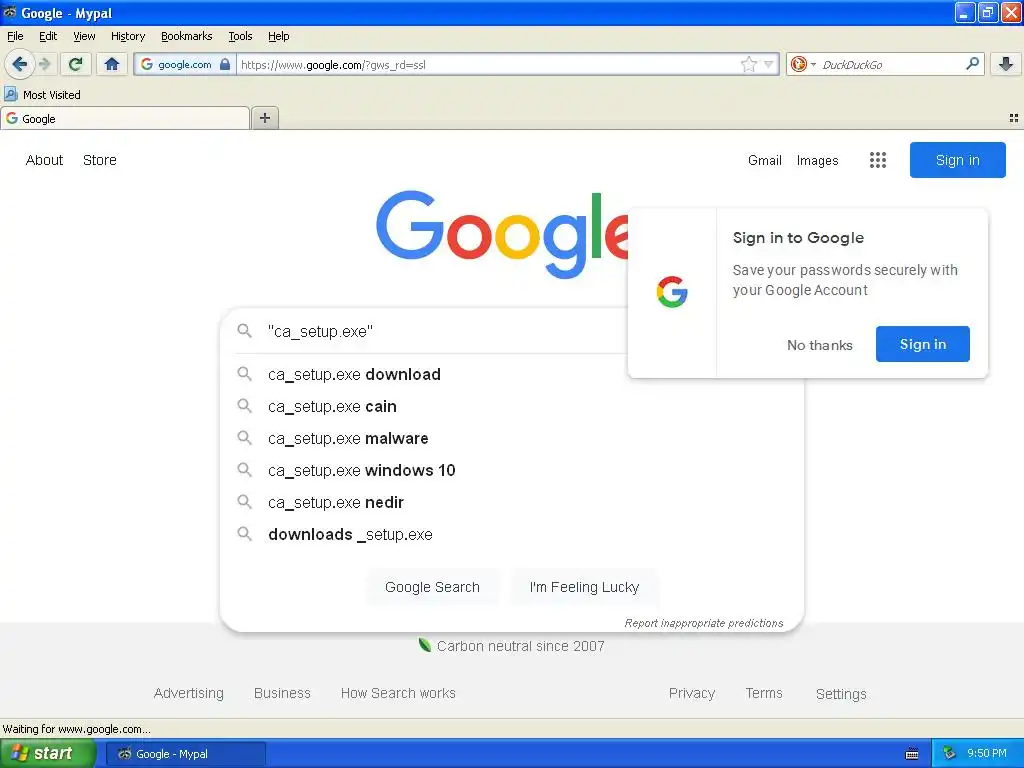Open the Settings footer link
Viewport: 1024px width, 768px height.
[x=841, y=694]
